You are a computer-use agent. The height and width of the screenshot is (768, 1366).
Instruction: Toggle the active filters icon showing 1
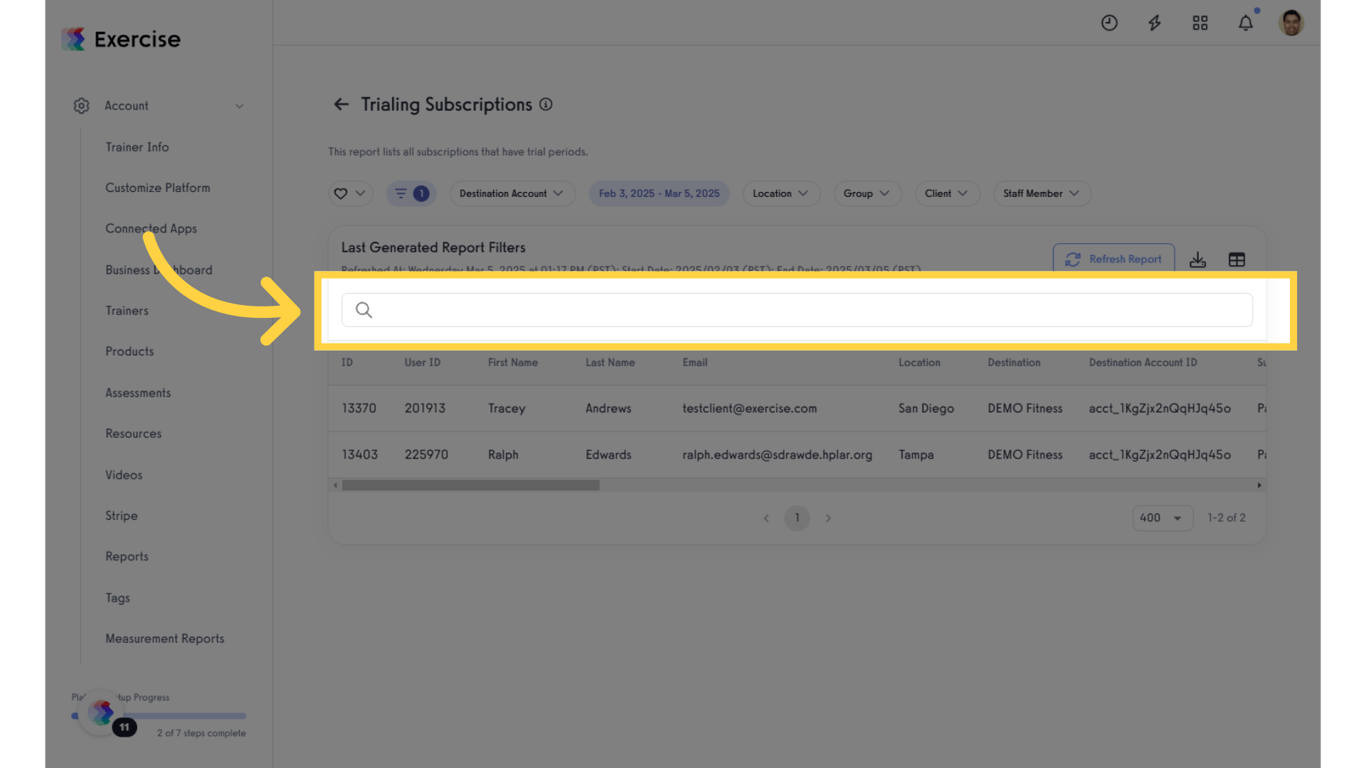[410, 193]
